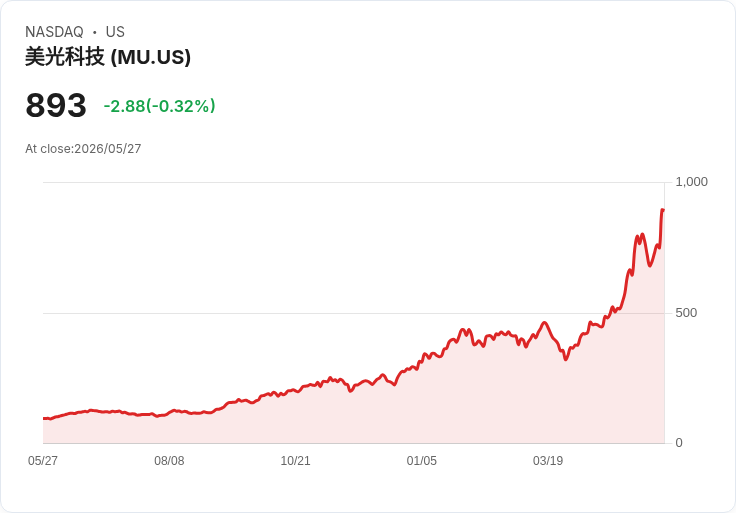Click the 1,000 y-axis label
The height and width of the screenshot is (513, 736).
tap(691, 182)
